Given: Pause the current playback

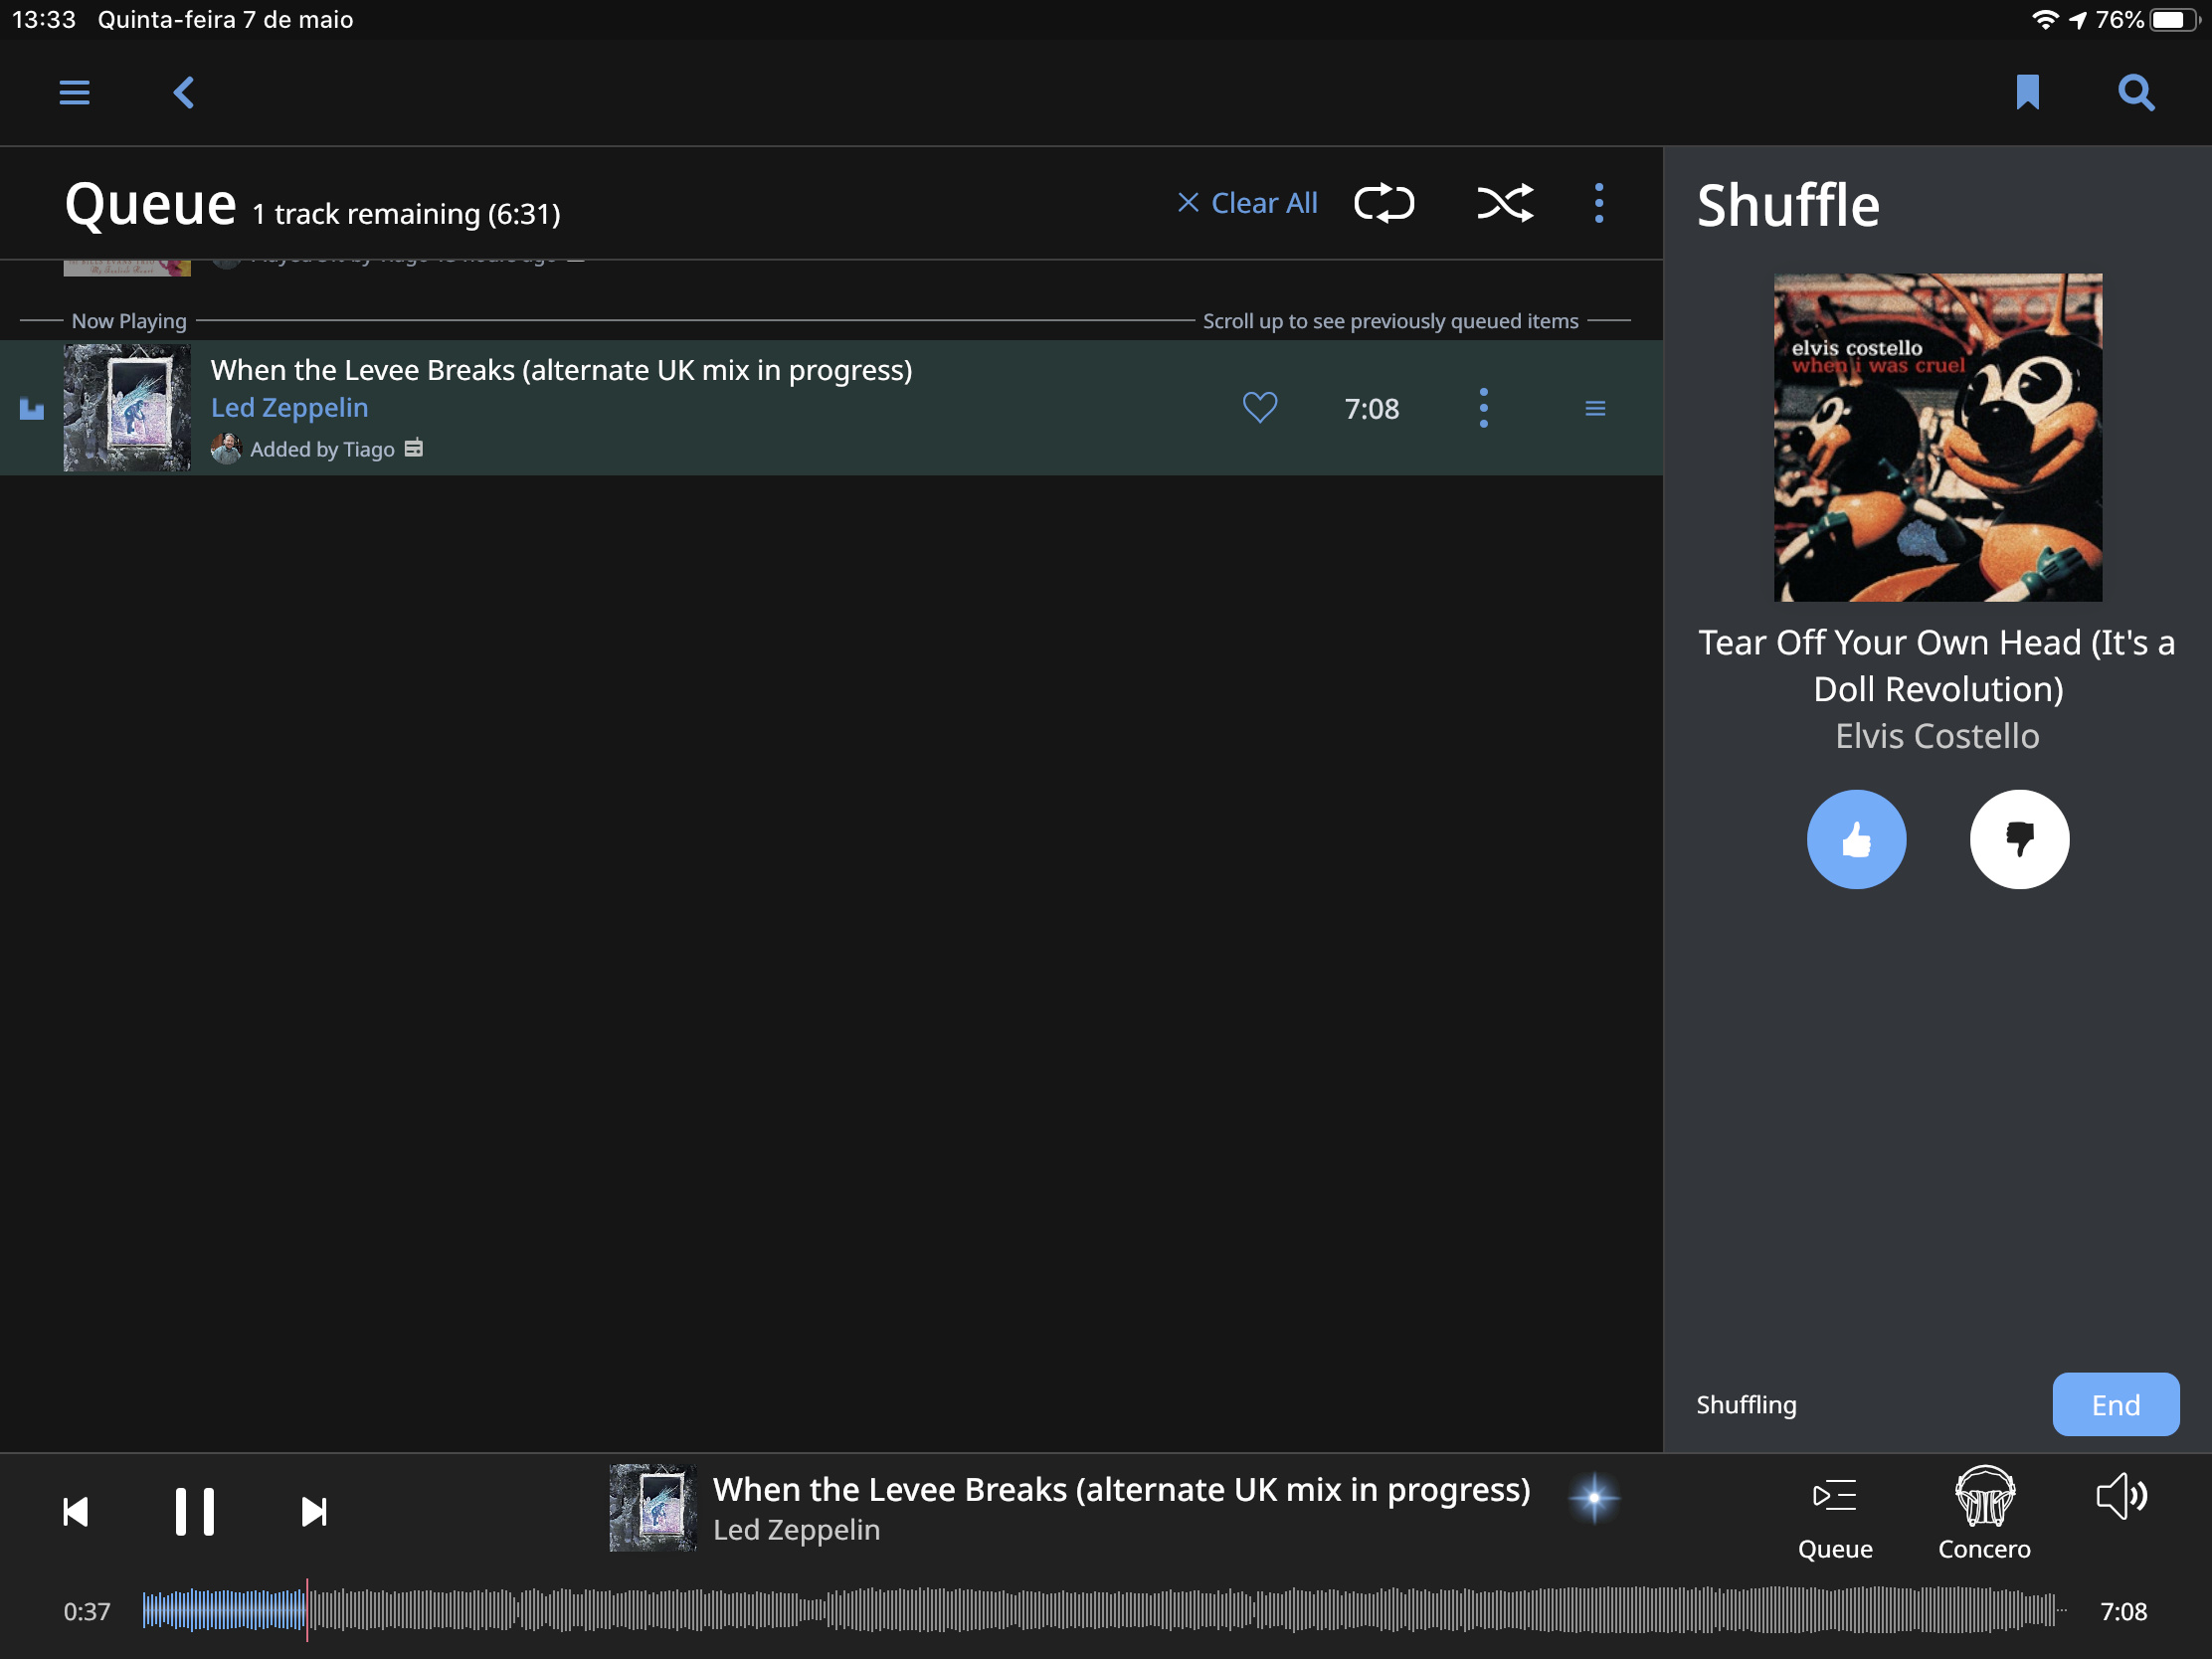Looking at the screenshot, I should point(194,1511).
